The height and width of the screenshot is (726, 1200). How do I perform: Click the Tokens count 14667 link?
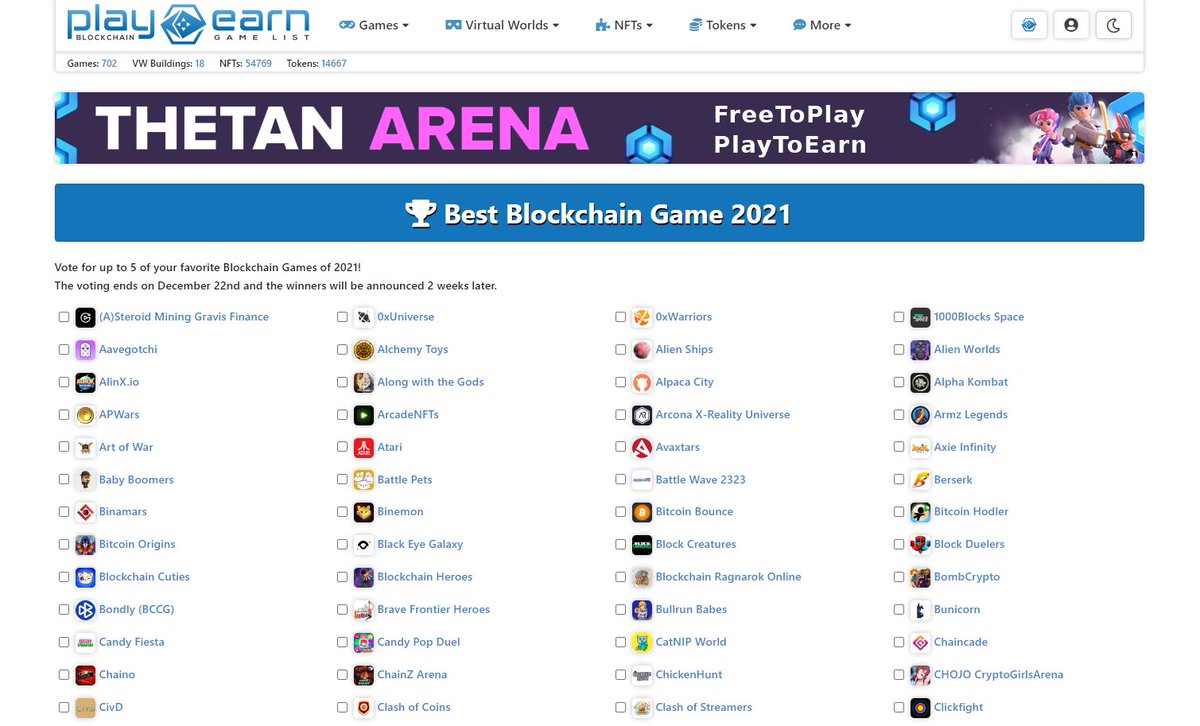[x=334, y=63]
